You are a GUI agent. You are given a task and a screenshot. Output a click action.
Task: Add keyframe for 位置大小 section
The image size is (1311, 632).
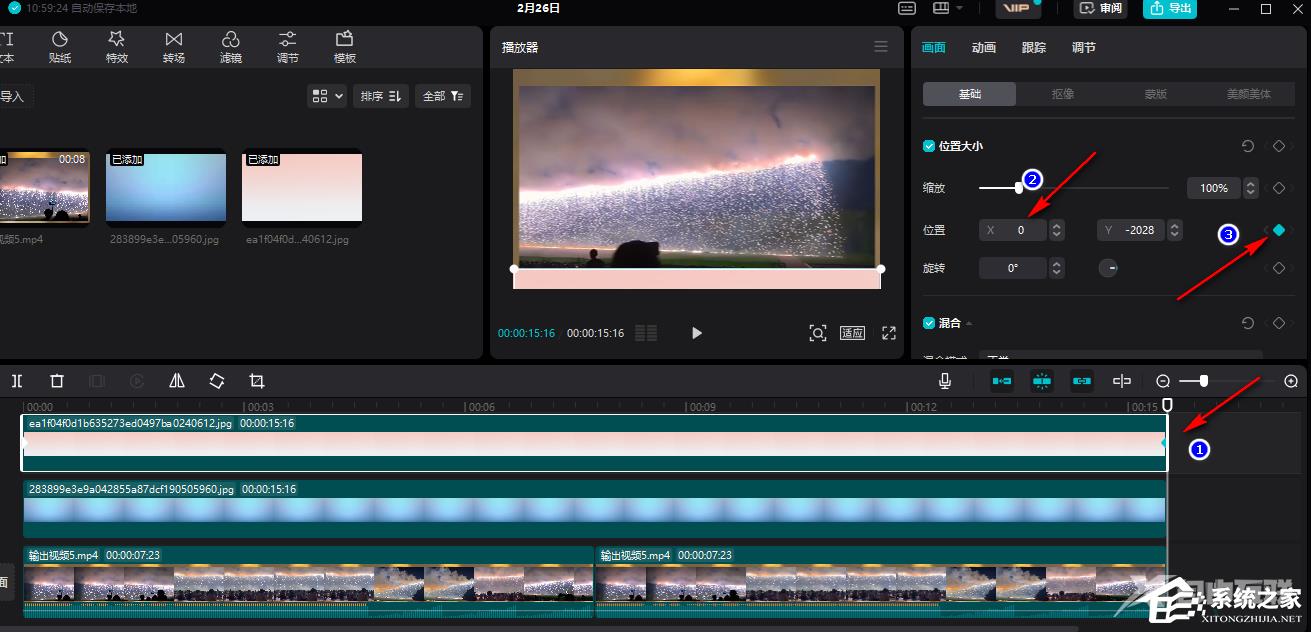point(1279,146)
